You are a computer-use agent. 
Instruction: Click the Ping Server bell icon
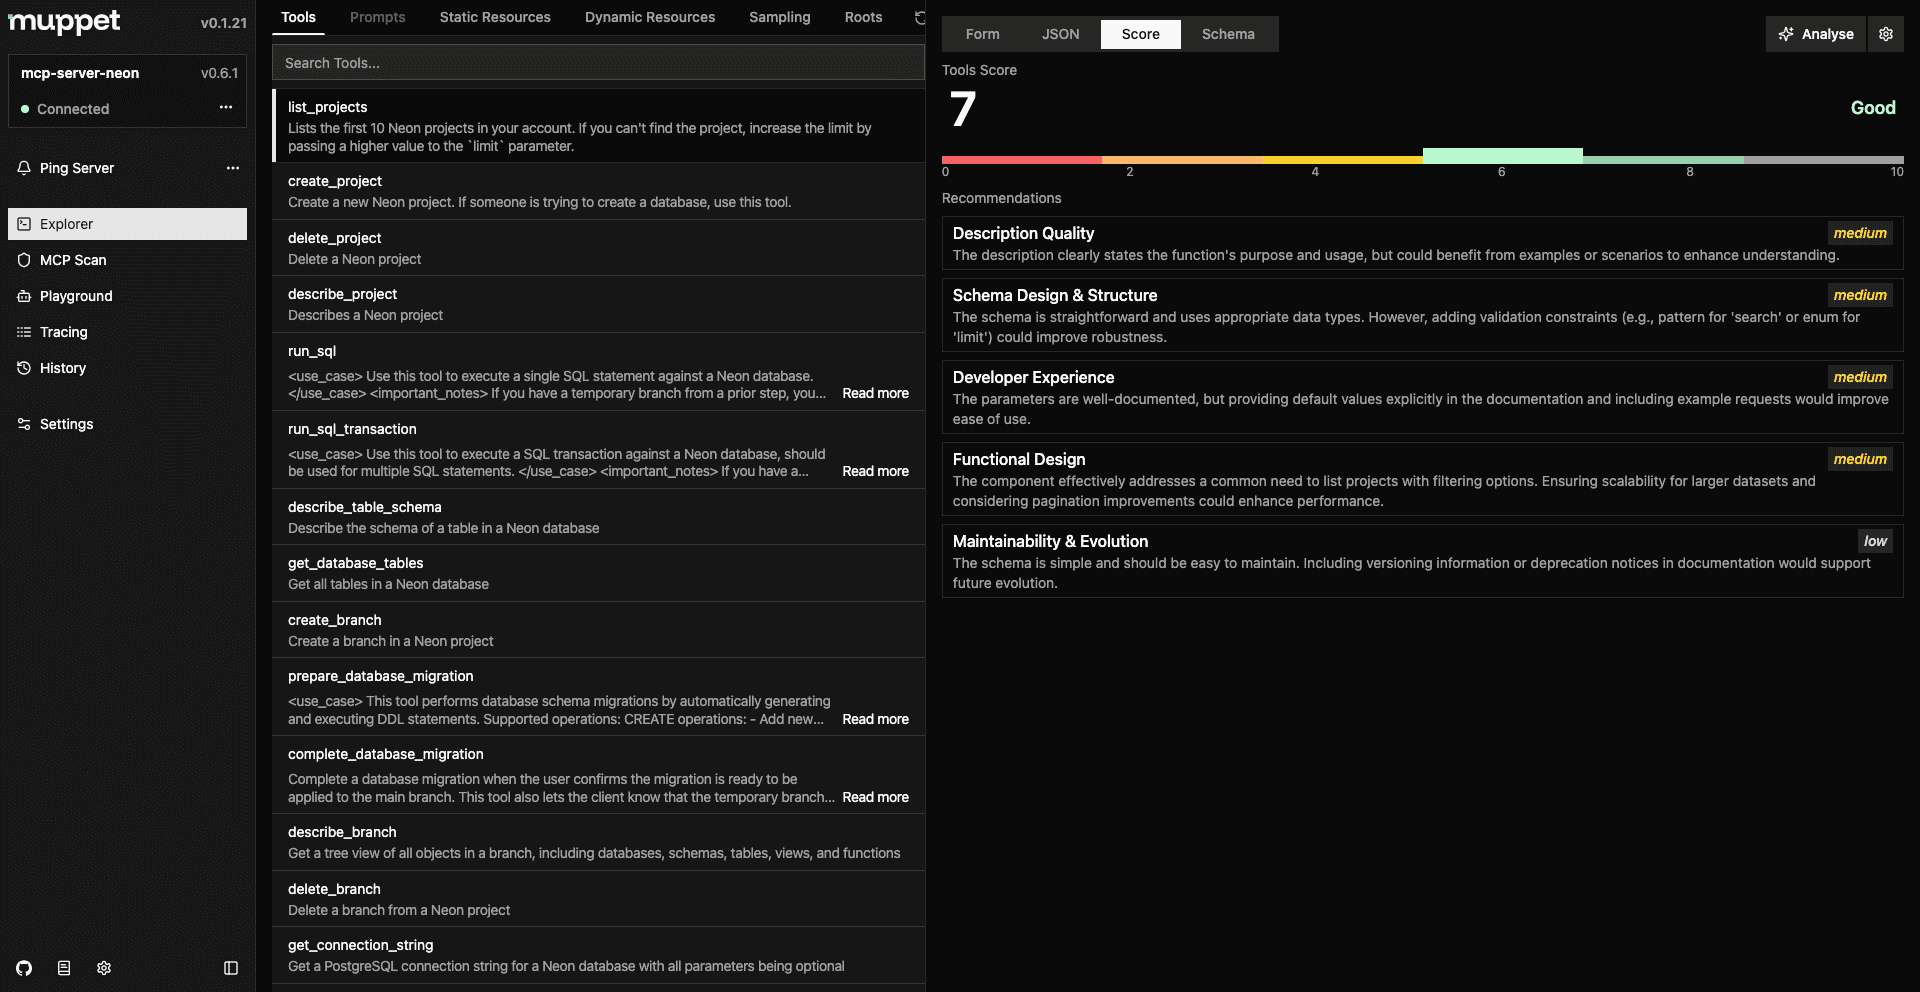pyautogui.click(x=22, y=168)
